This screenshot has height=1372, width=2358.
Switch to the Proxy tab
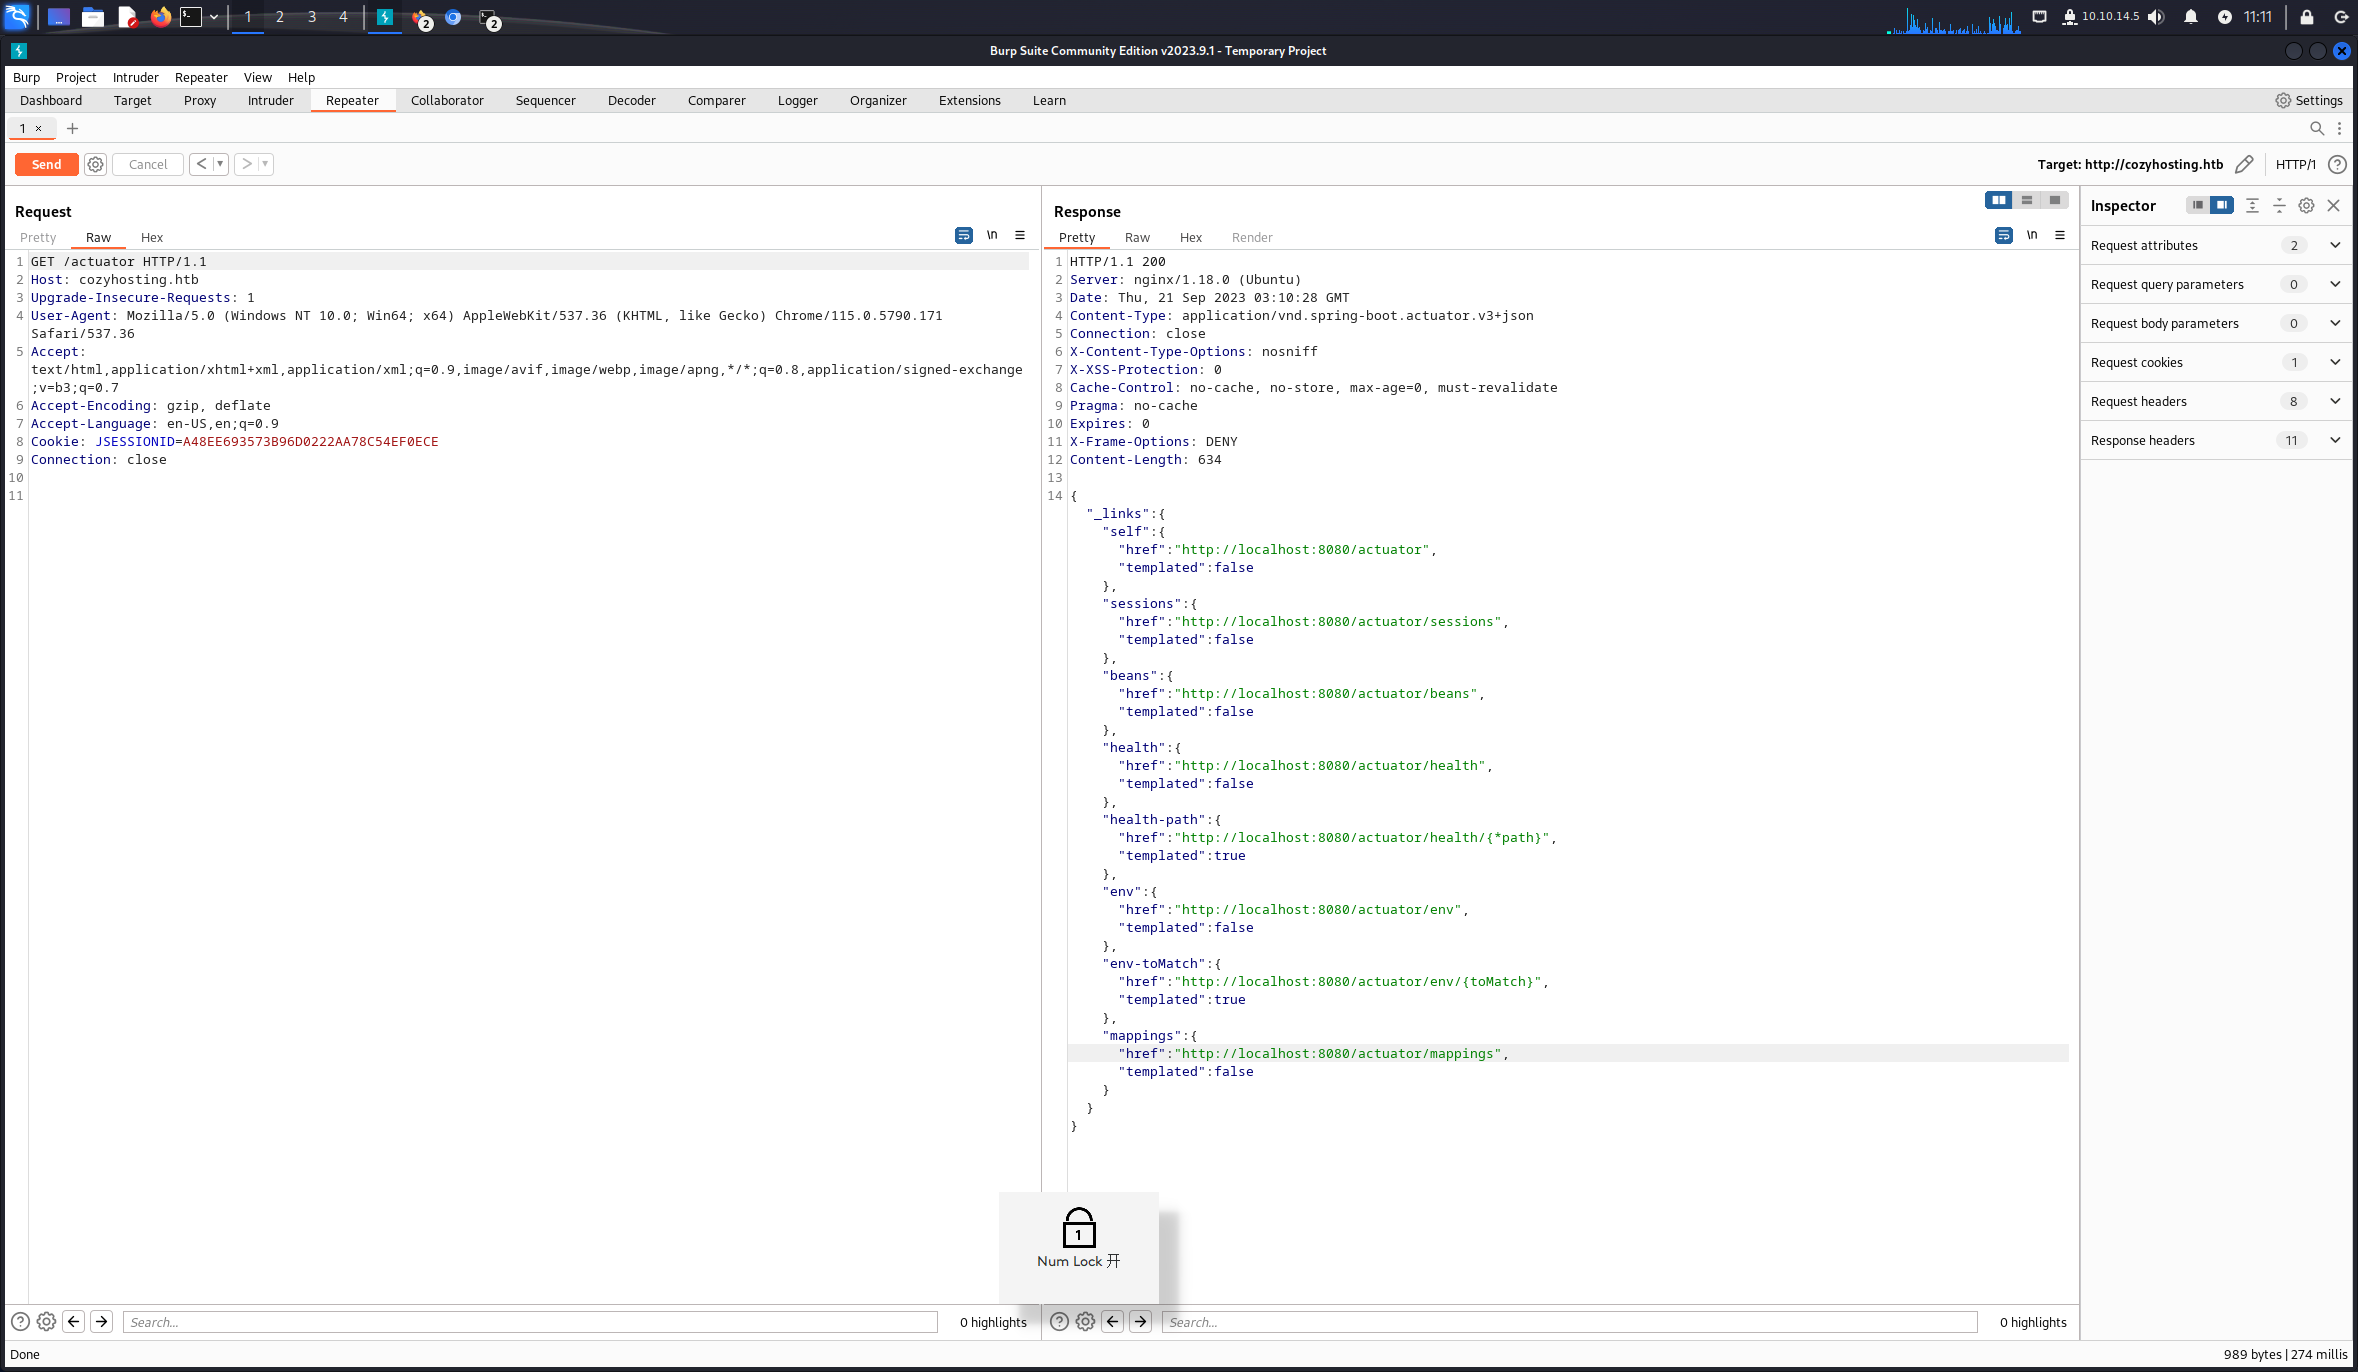[200, 100]
